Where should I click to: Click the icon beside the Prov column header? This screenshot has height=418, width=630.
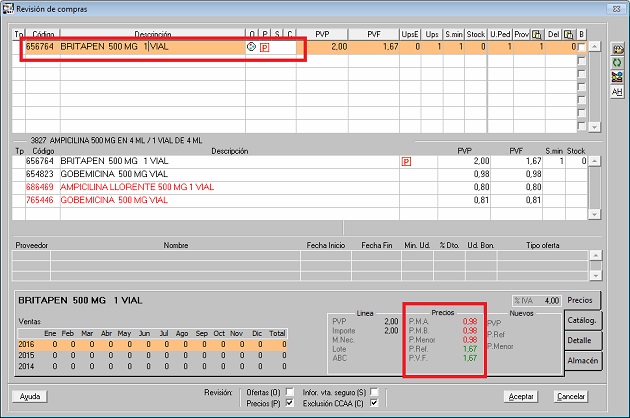pyautogui.click(x=536, y=35)
